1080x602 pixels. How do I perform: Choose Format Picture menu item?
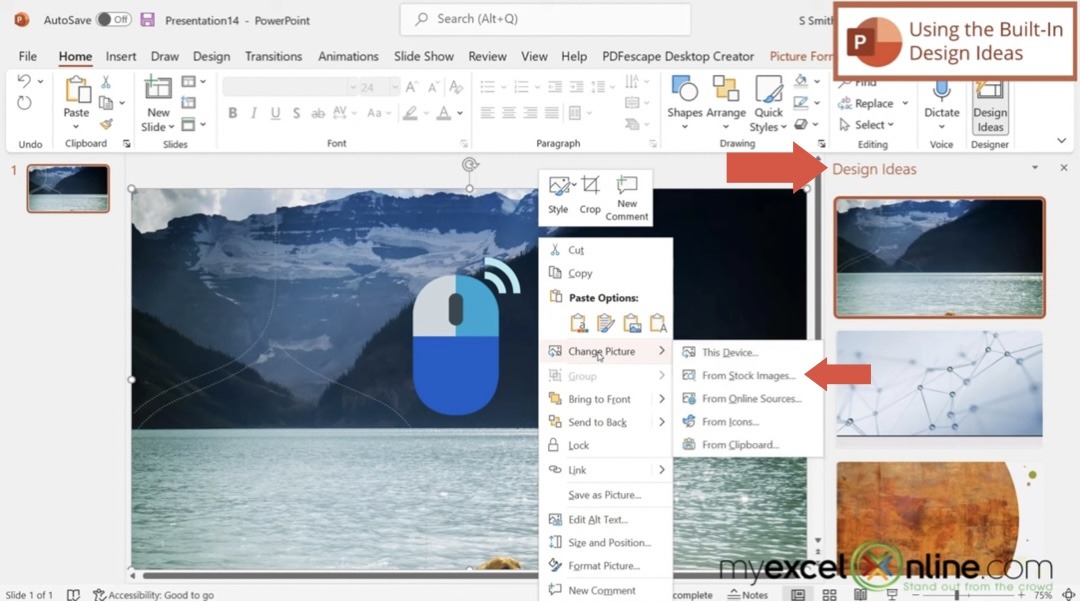click(605, 565)
